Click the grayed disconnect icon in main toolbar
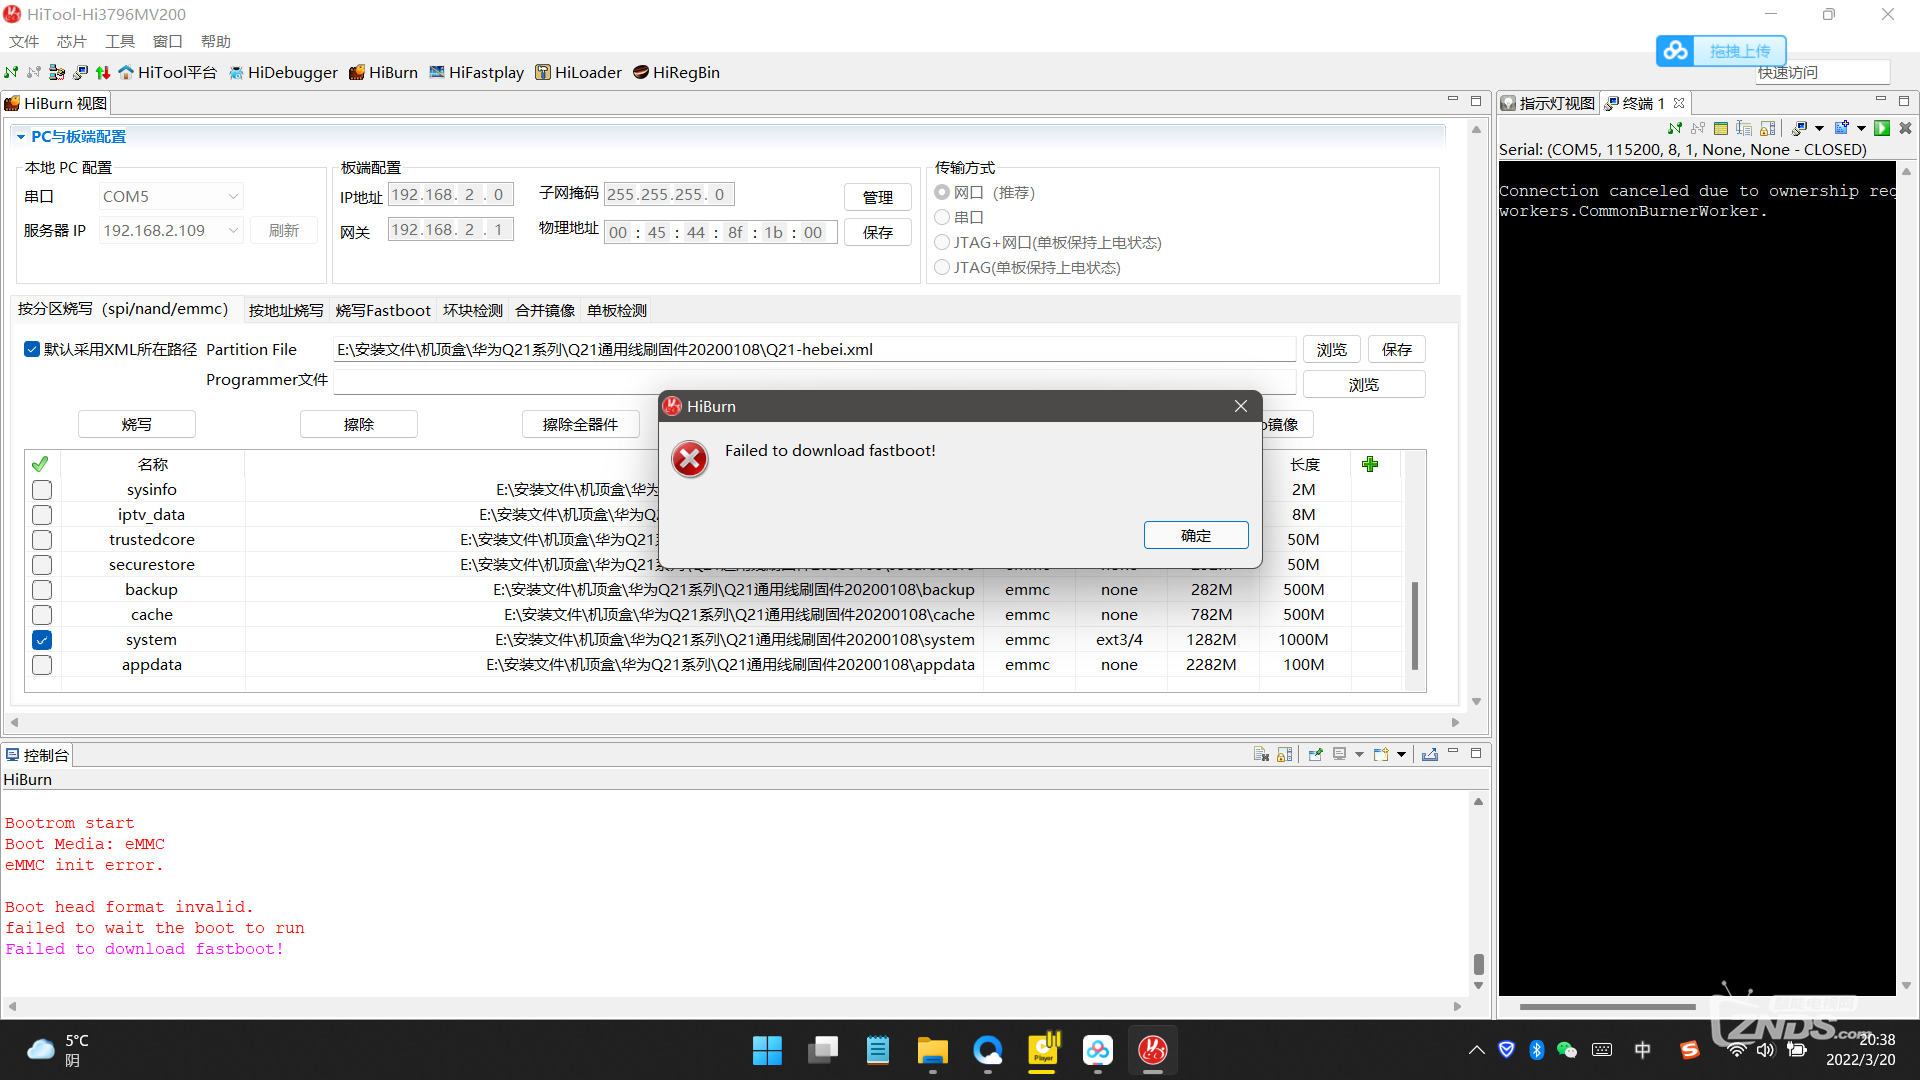1920x1080 pixels. coord(34,72)
